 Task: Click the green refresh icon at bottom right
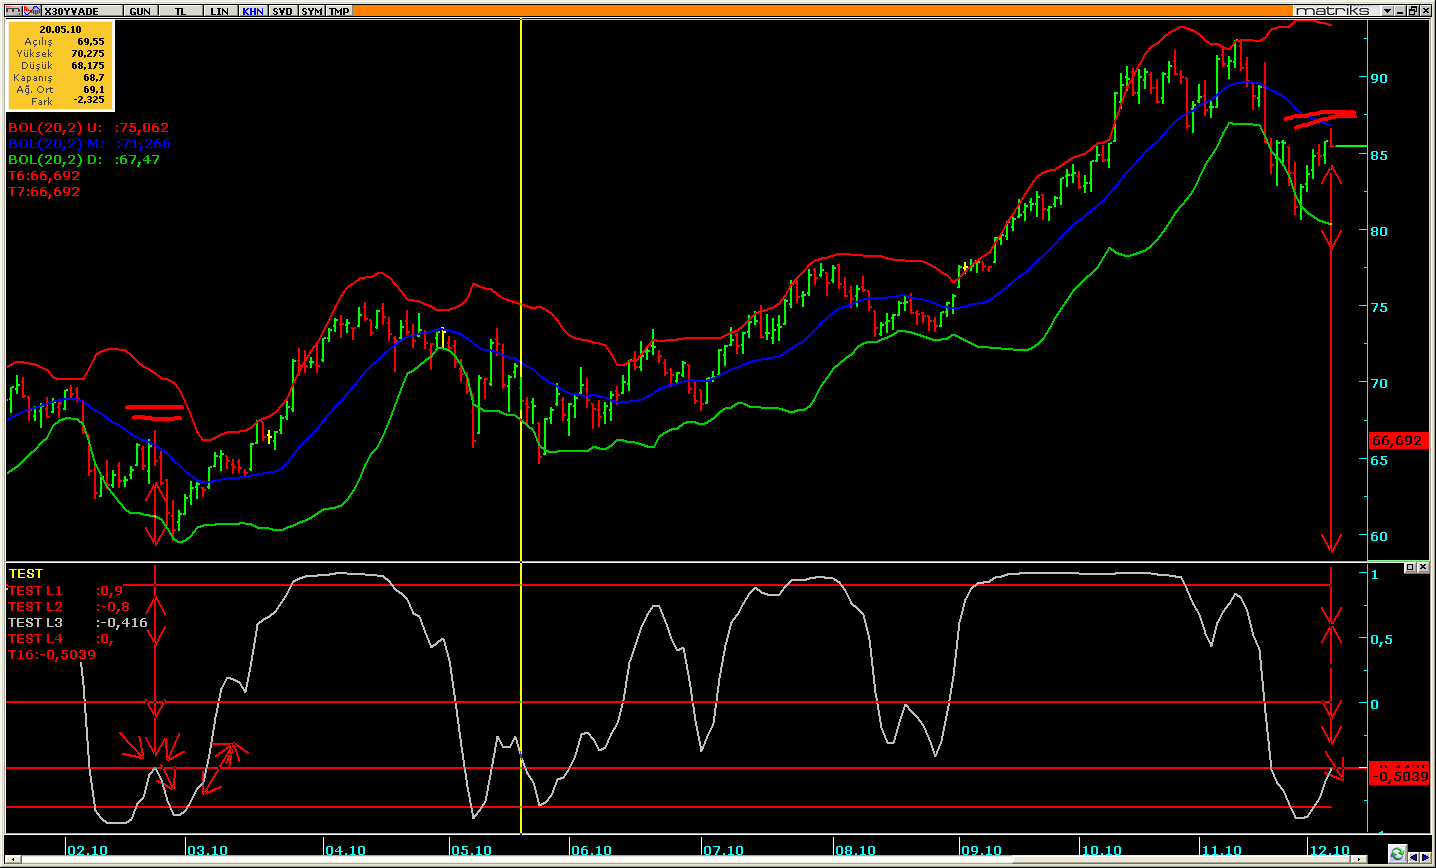pyautogui.click(x=1397, y=855)
